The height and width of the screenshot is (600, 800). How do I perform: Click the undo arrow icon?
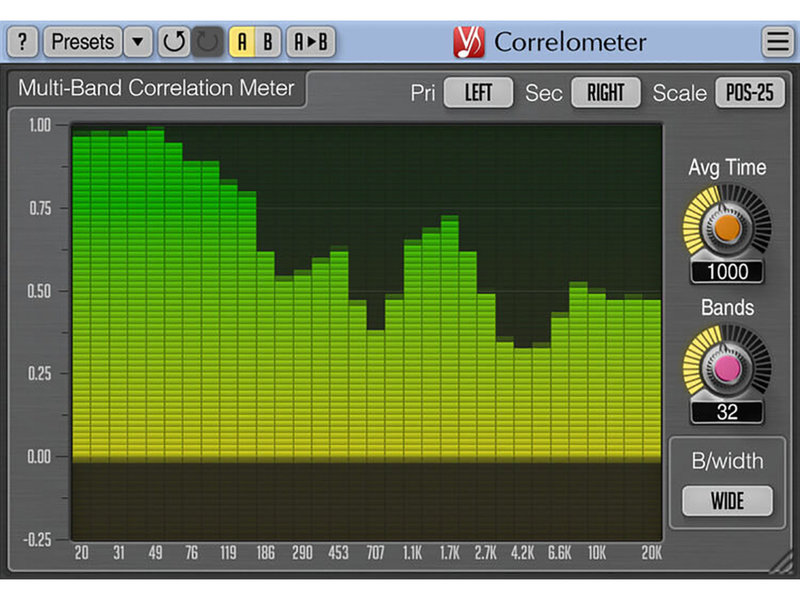174,42
